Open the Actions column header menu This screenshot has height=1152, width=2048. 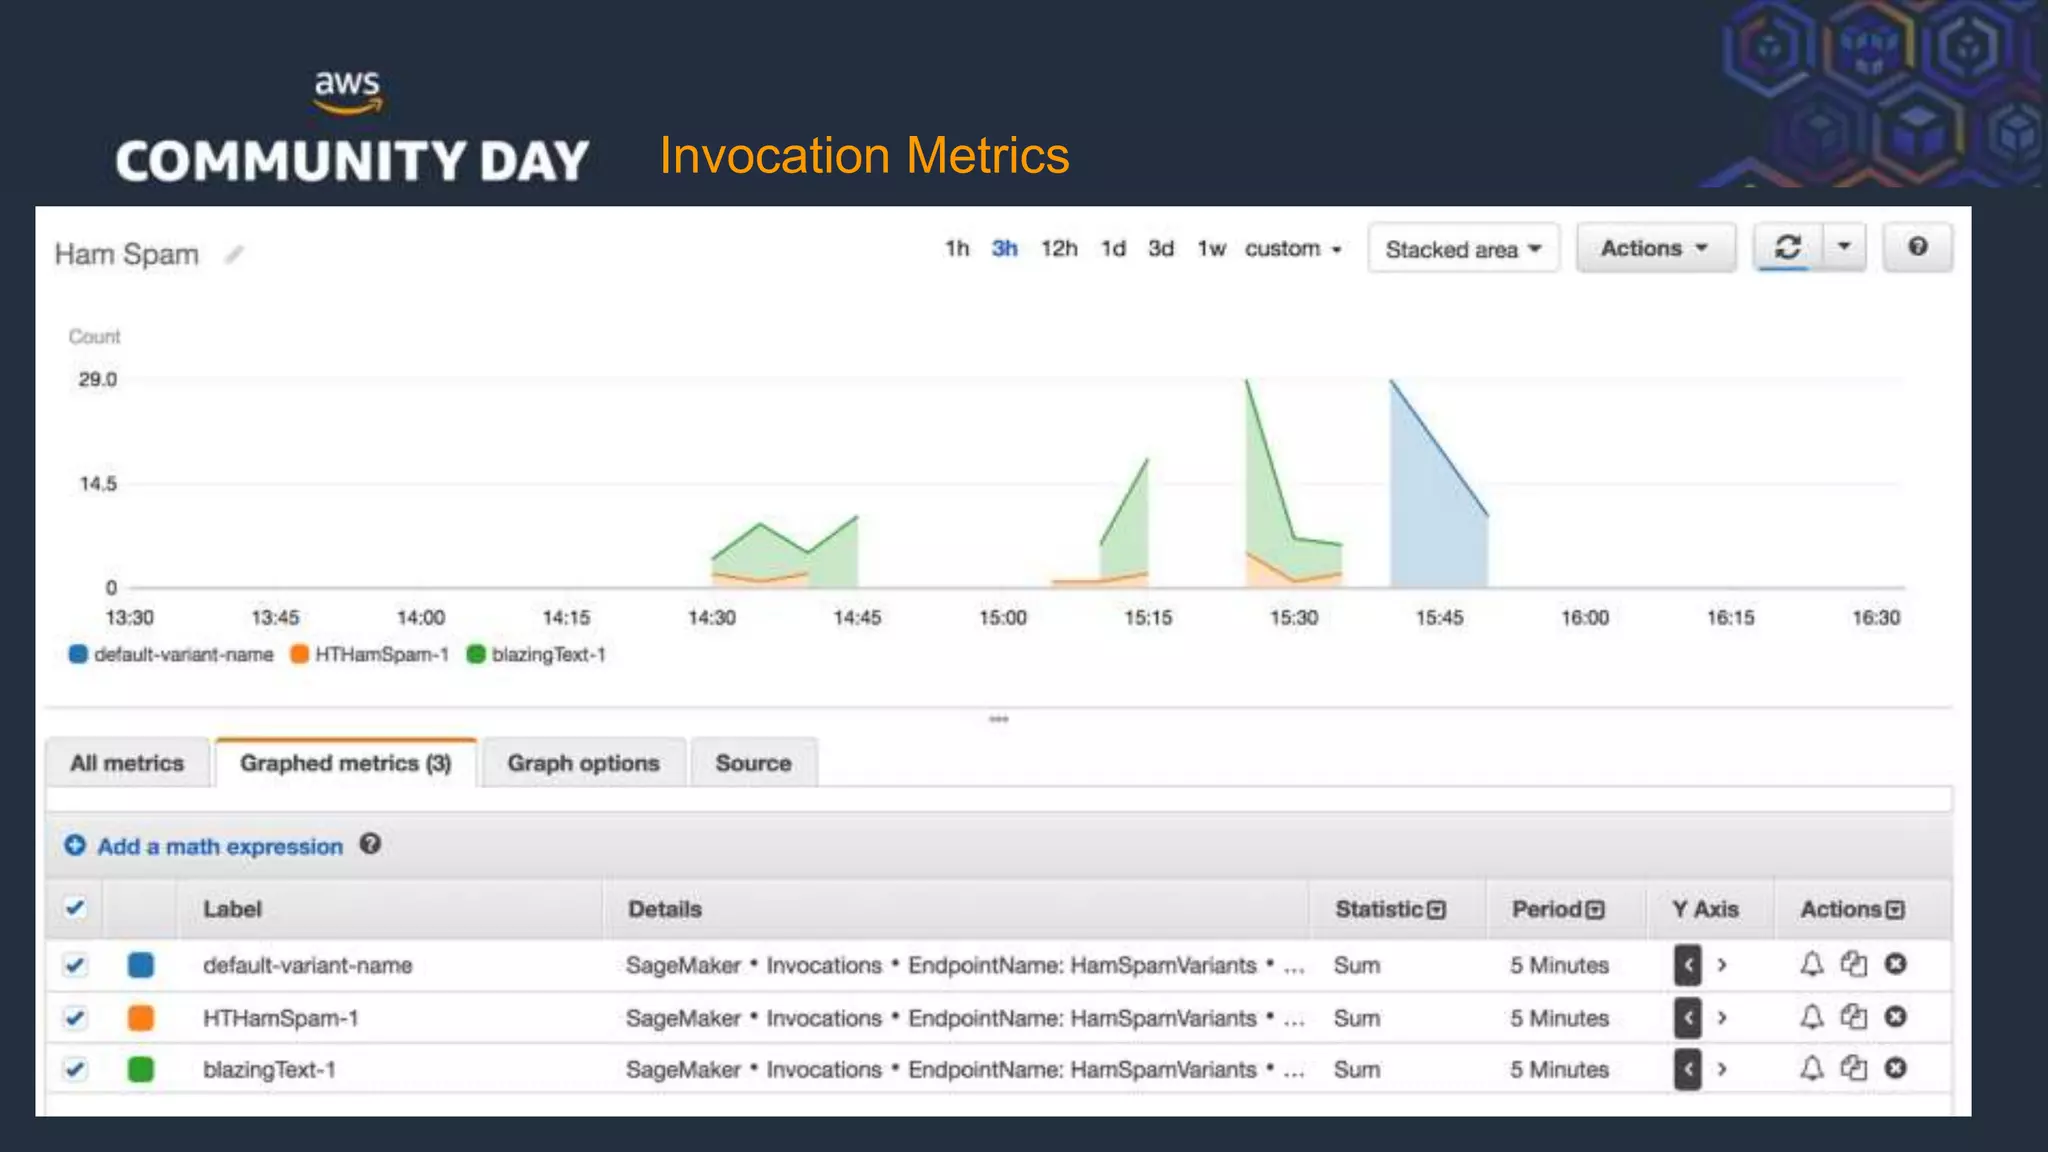pyautogui.click(x=1895, y=910)
